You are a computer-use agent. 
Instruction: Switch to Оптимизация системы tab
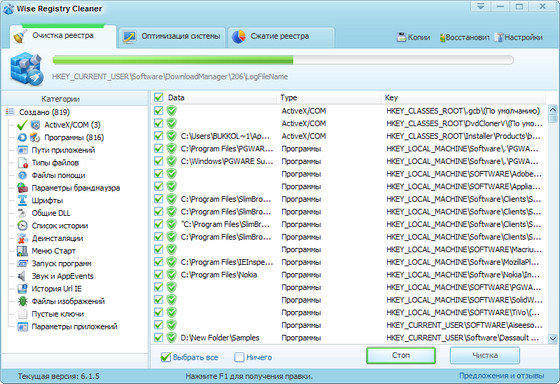coord(172,36)
